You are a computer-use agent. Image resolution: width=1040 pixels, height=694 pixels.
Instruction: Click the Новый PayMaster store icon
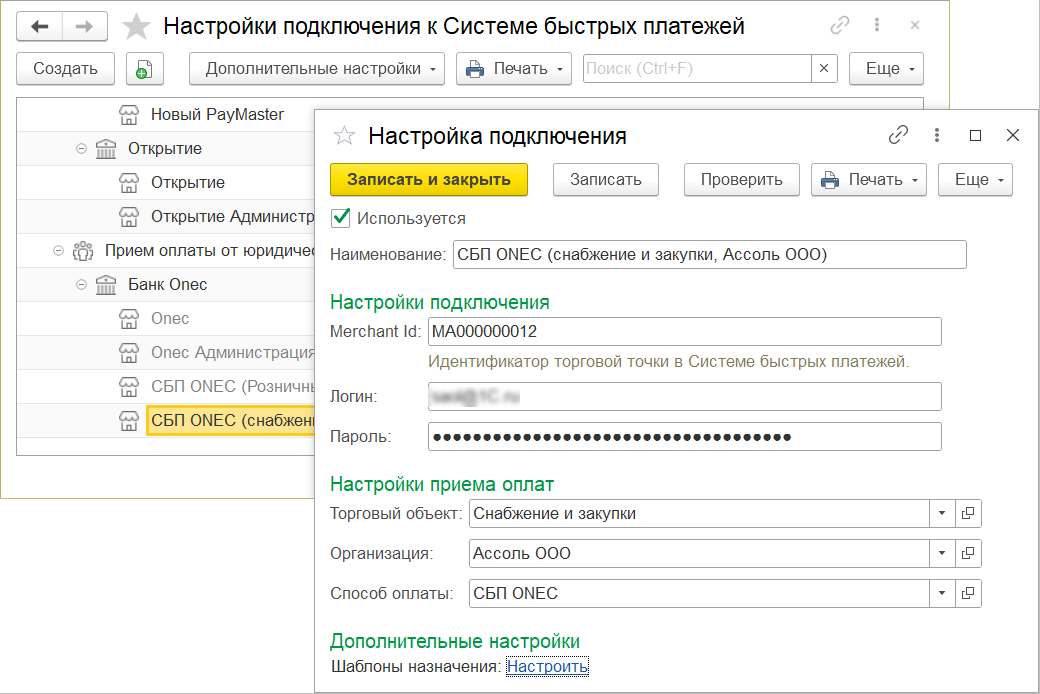[x=129, y=115]
